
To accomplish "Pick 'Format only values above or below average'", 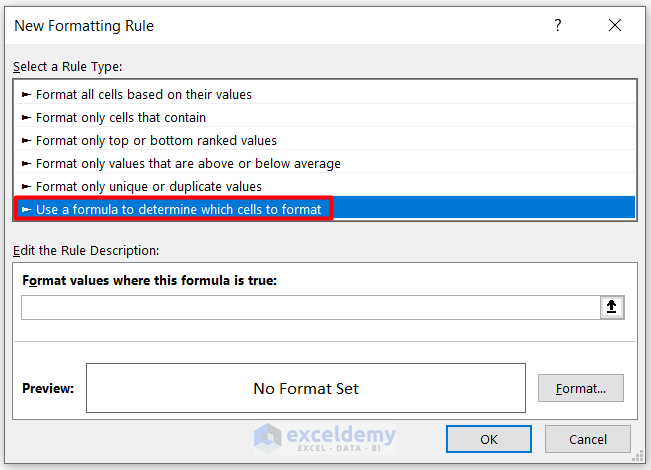I will [x=187, y=163].
